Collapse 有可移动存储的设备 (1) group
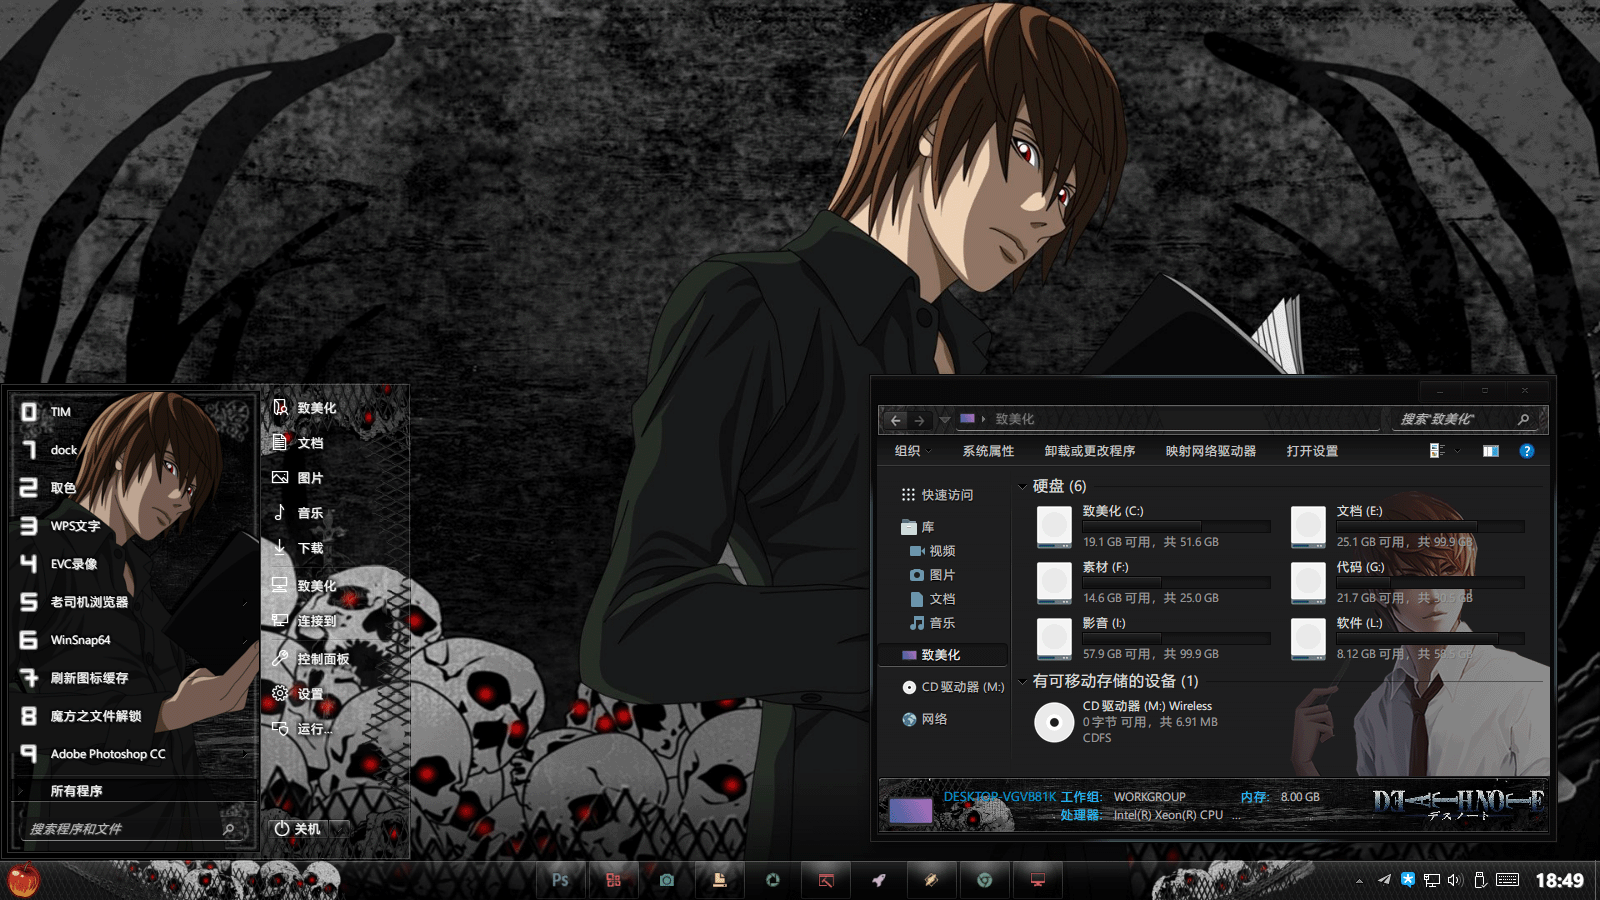The image size is (1600, 900). (x=1022, y=681)
